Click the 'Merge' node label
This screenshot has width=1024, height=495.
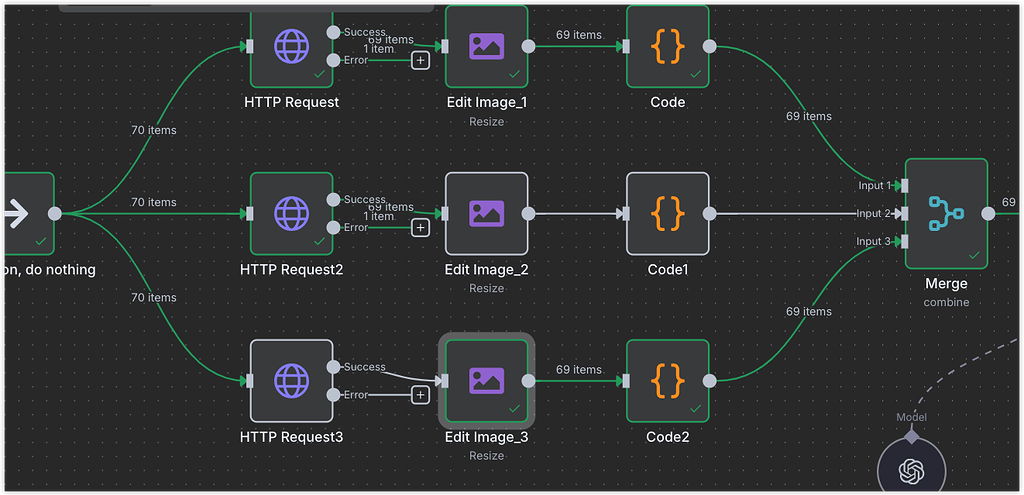pos(946,284)
